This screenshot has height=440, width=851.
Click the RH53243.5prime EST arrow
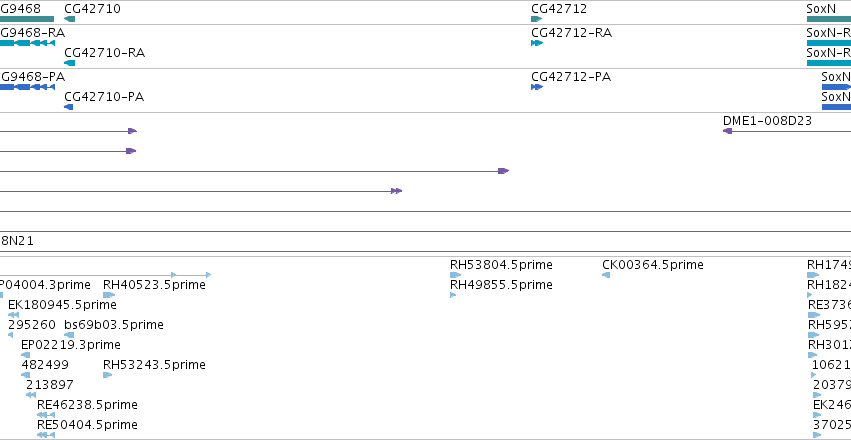(x=107, y=375)
